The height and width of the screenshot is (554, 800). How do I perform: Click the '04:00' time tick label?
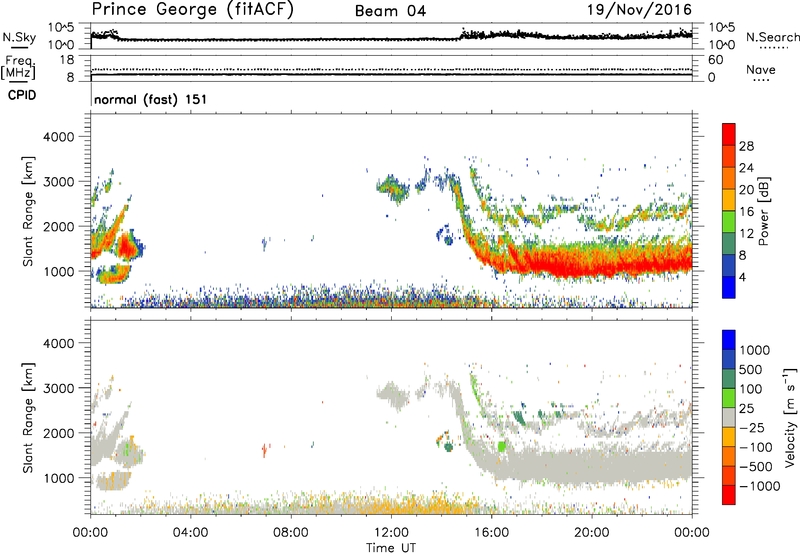click(x=190, y=533)
